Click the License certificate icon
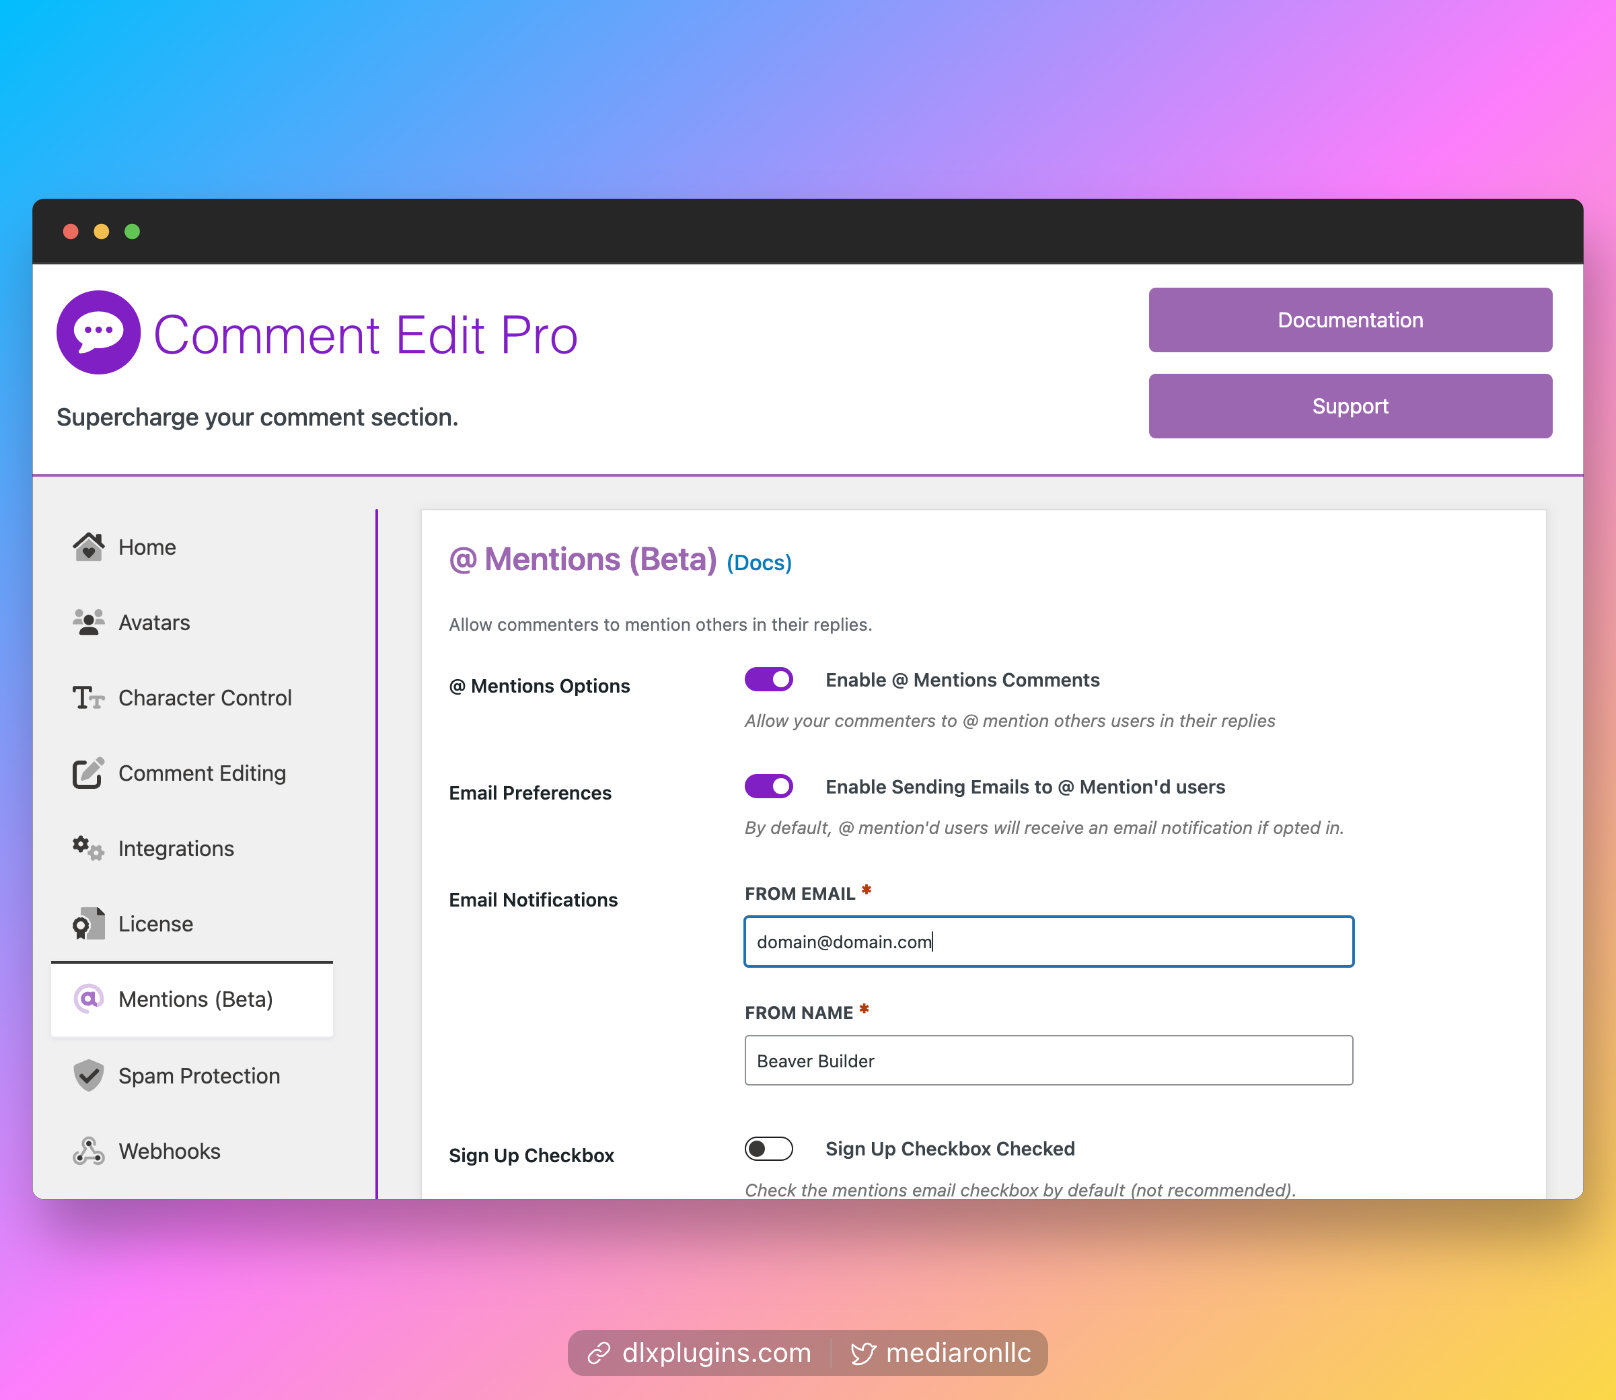This screenshot has width=1616, height=1400. click(x=88, y=924)
